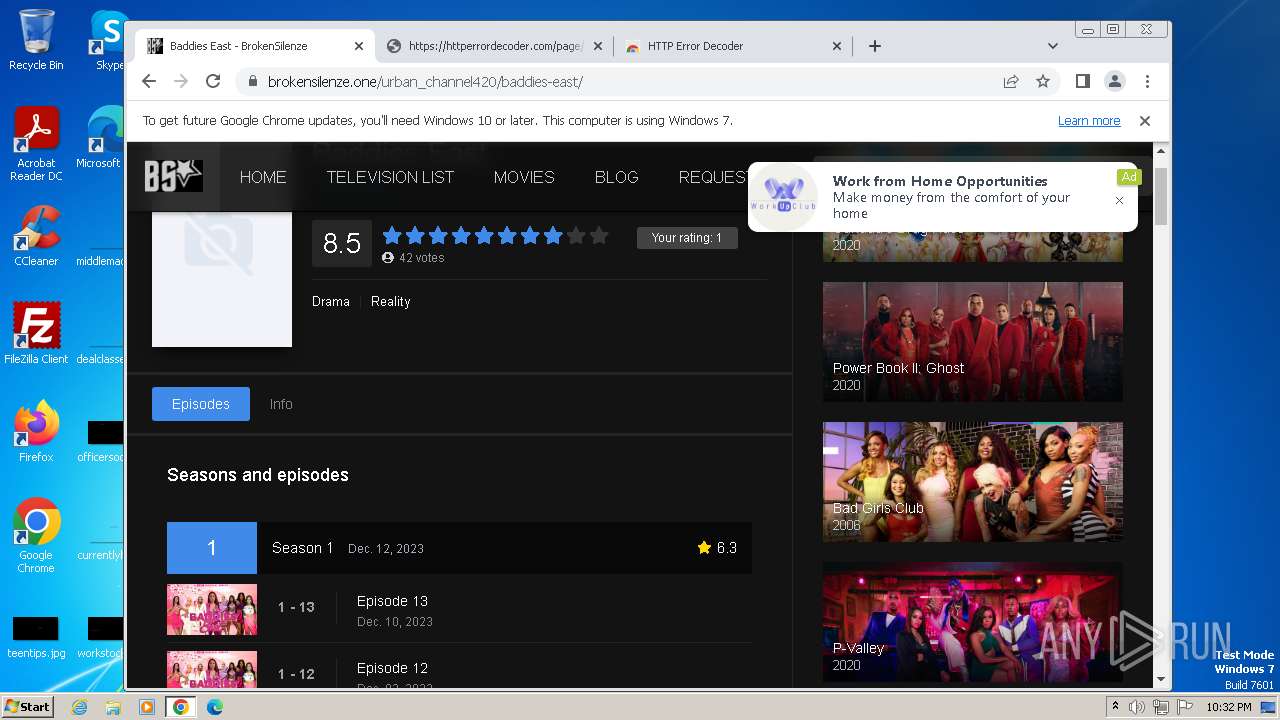Click Internet Explorer in taskbar
Screen dimensions: 1280x720
(79, 707)
